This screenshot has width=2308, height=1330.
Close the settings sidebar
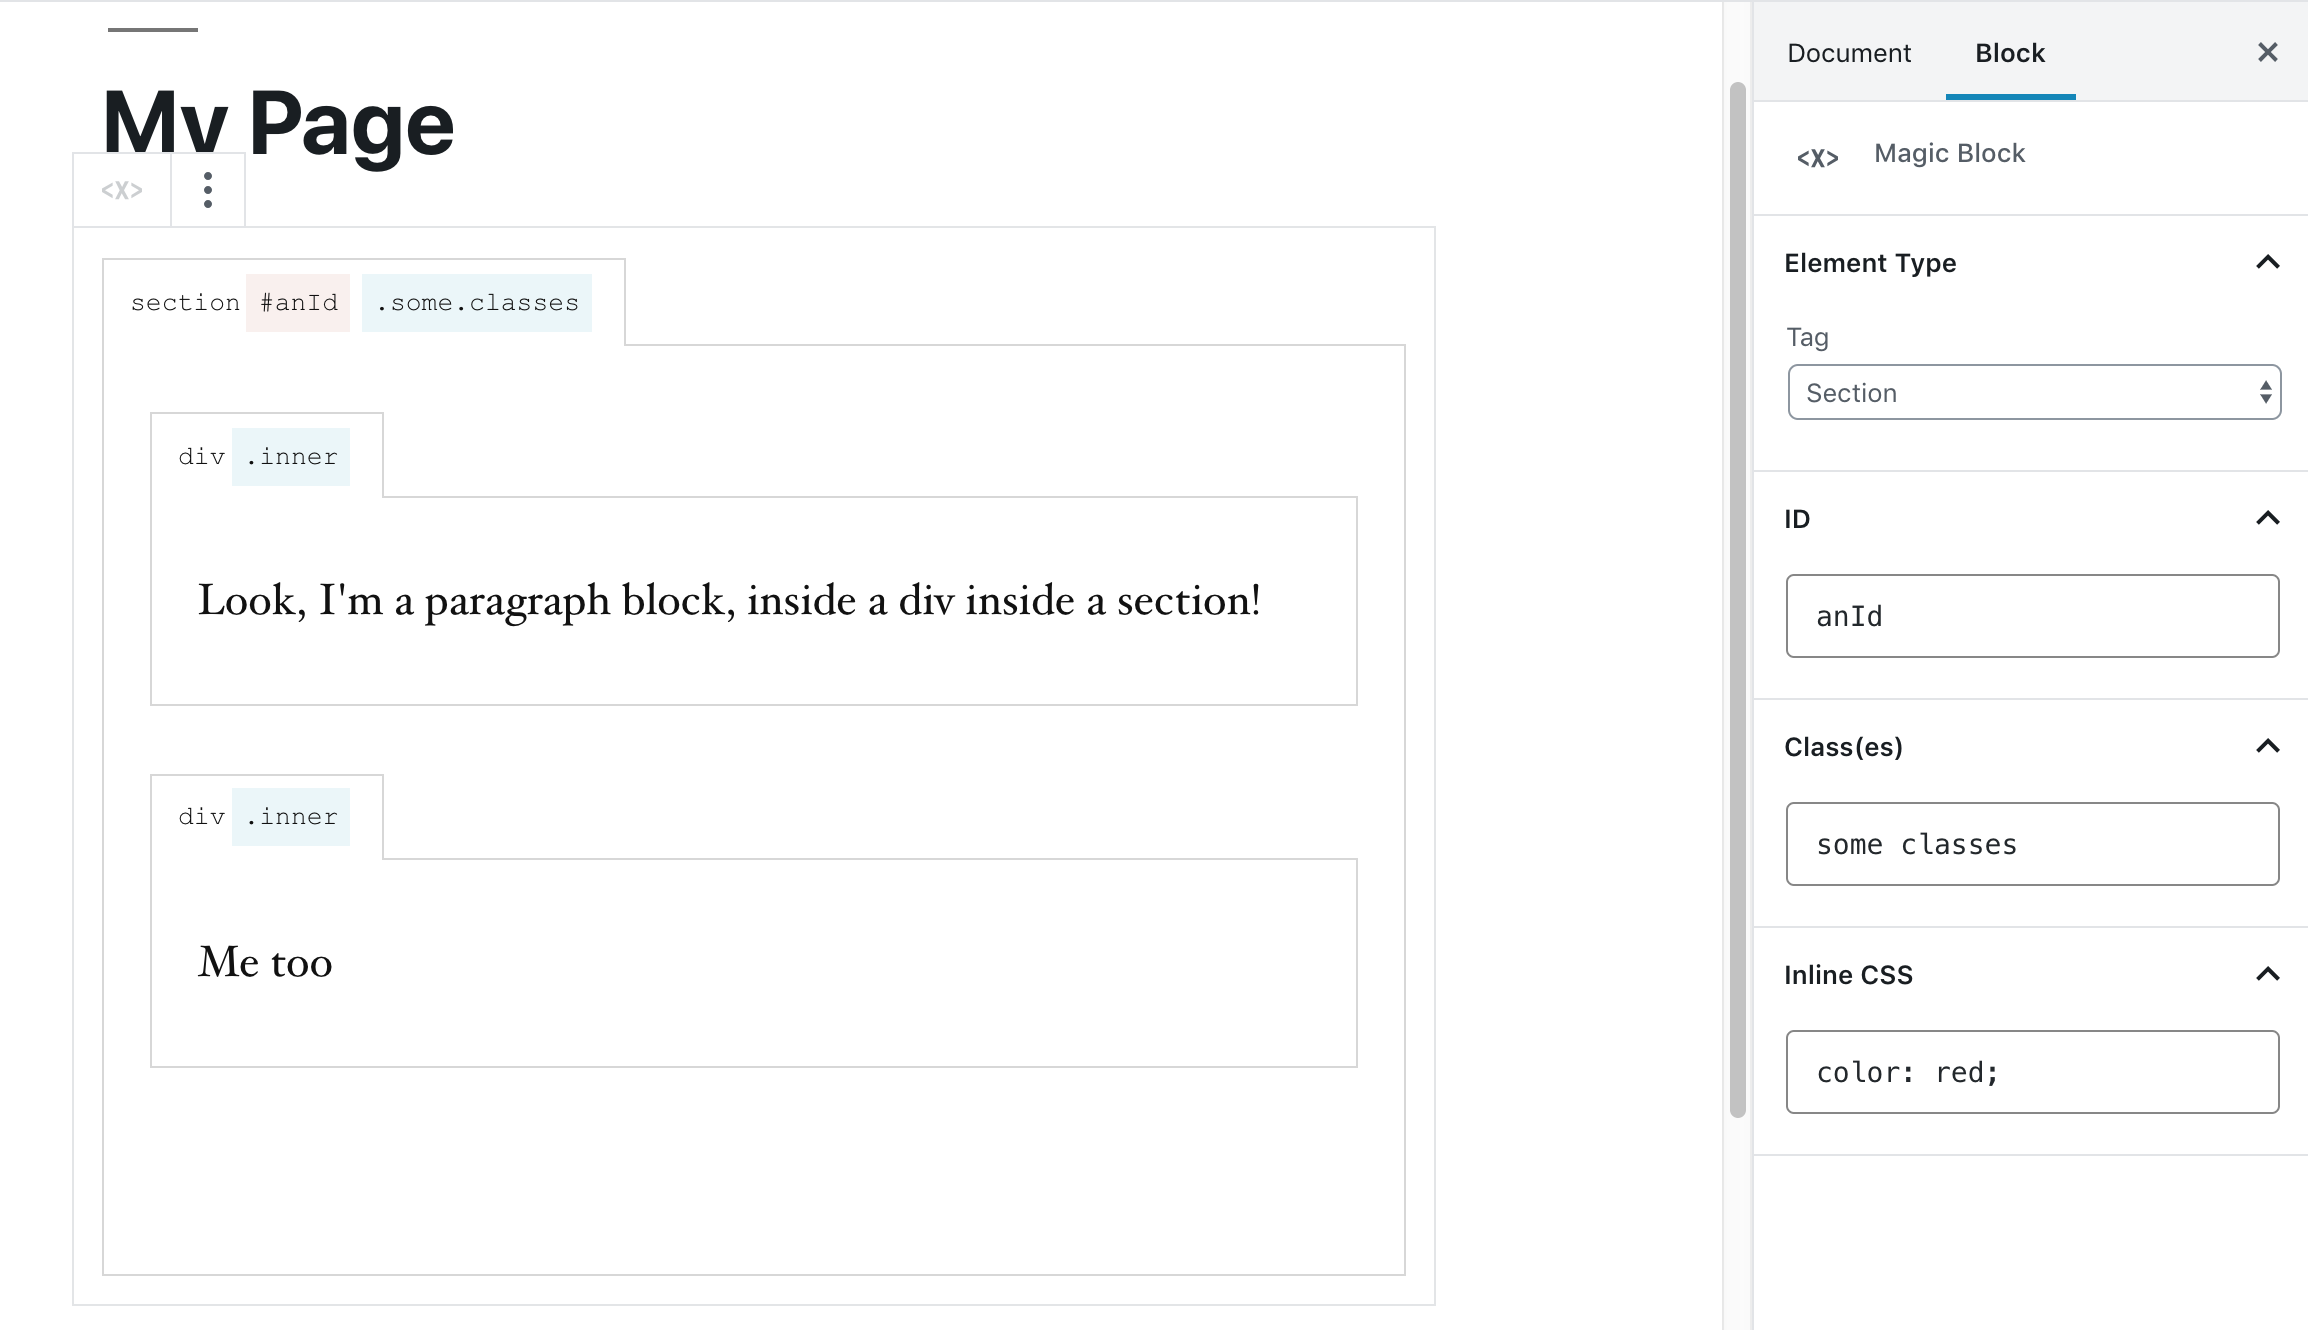2267,52
